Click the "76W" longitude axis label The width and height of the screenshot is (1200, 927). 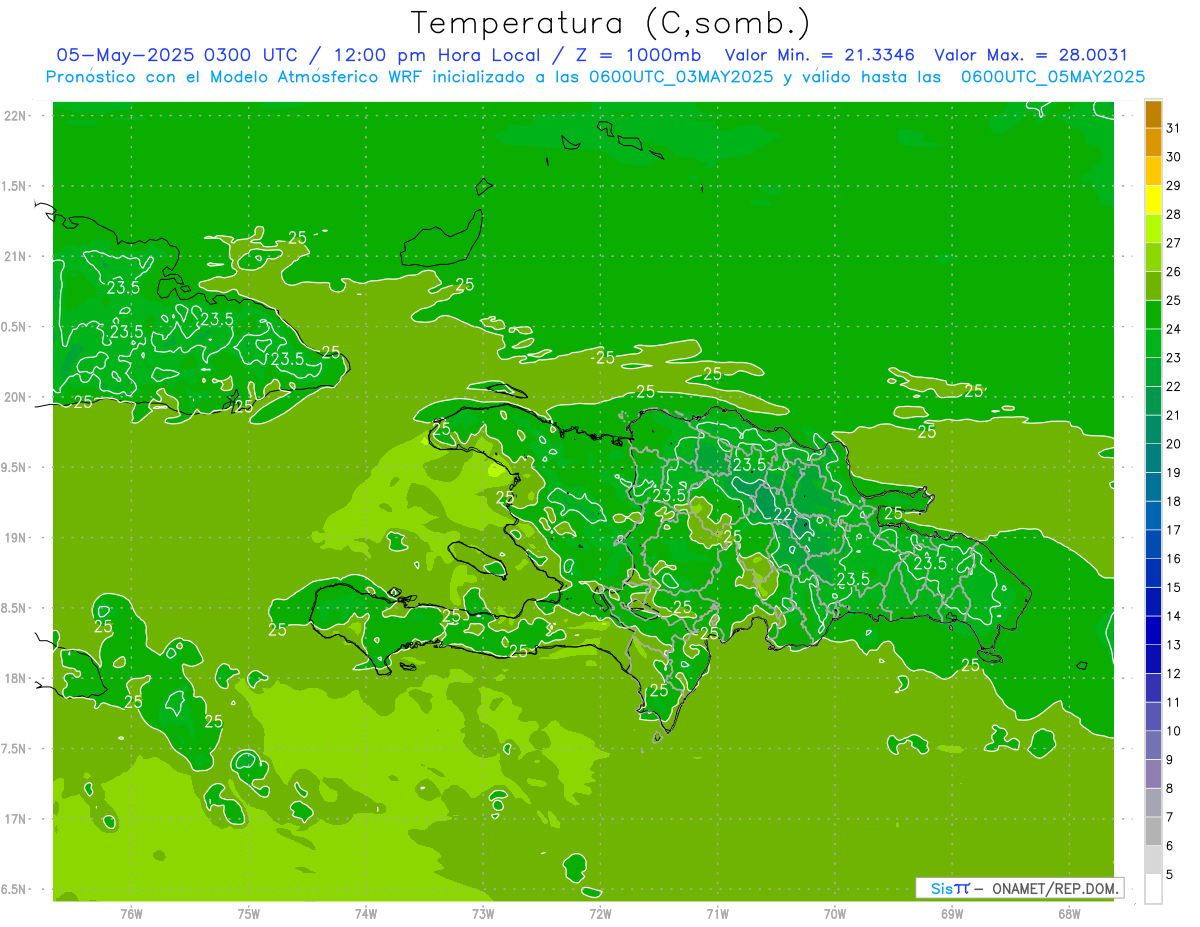point(131,914)
